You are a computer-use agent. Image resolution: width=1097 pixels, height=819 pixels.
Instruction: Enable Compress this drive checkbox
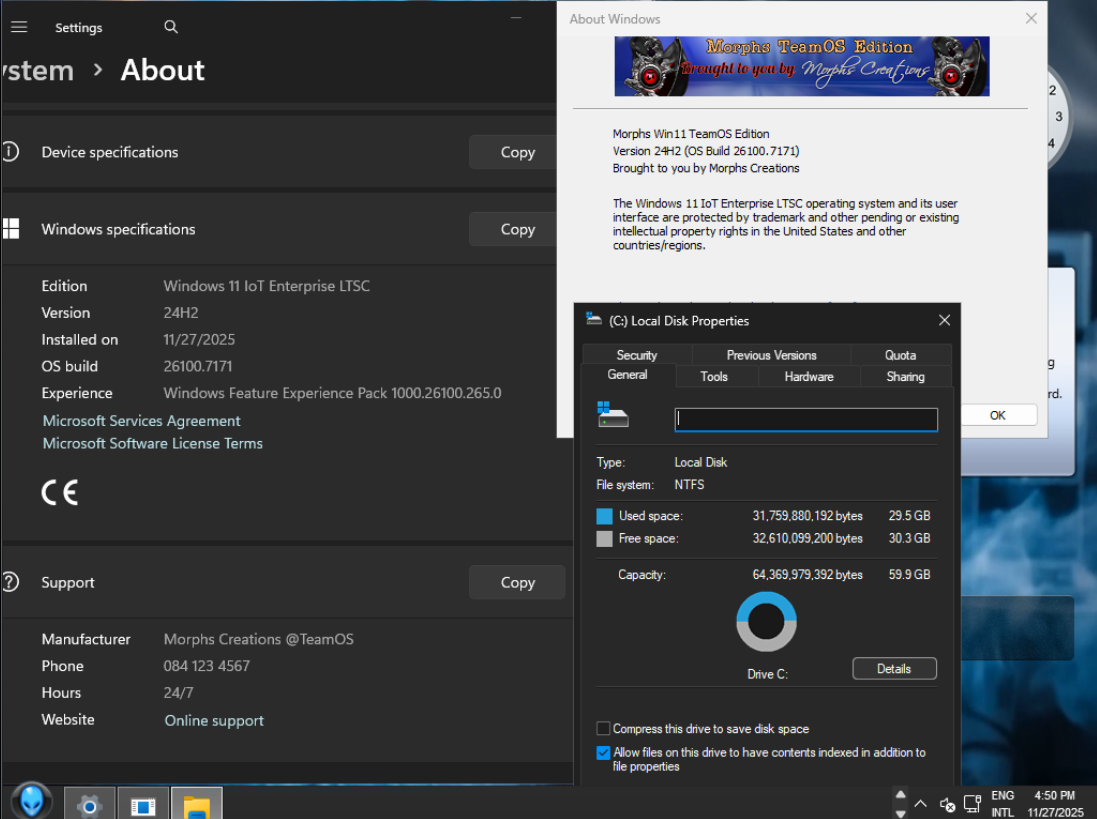coord(603,729)
